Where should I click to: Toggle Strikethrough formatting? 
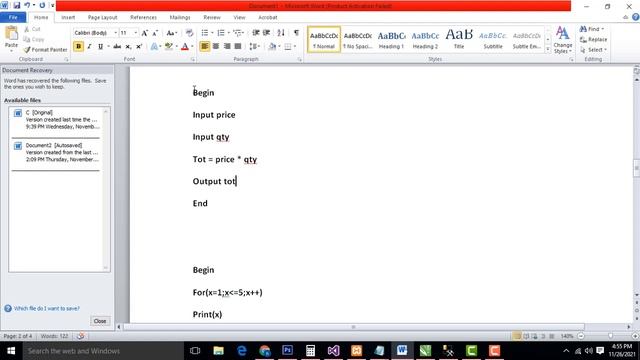(117, 47)
